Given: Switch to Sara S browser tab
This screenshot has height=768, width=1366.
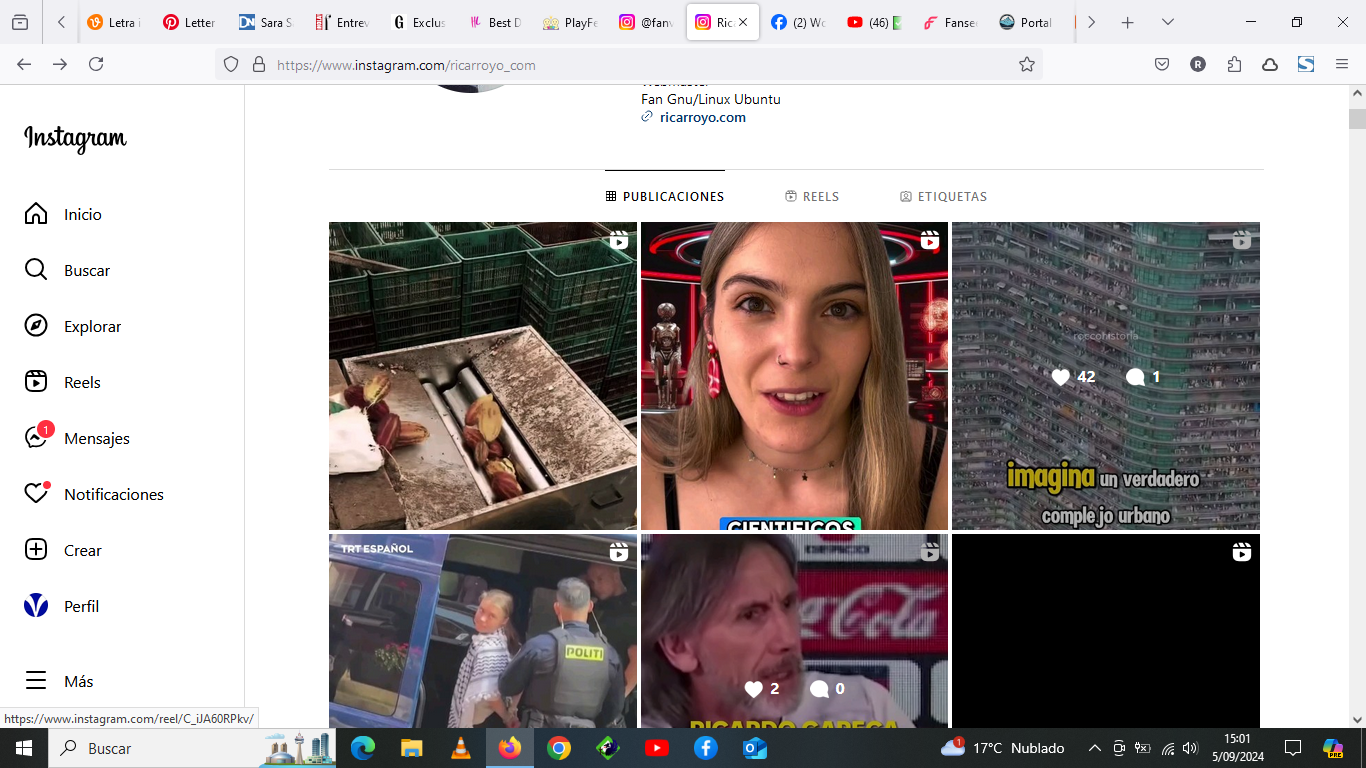Looking at the screenshot, I should pyautogui.click(x=266, y=22).
